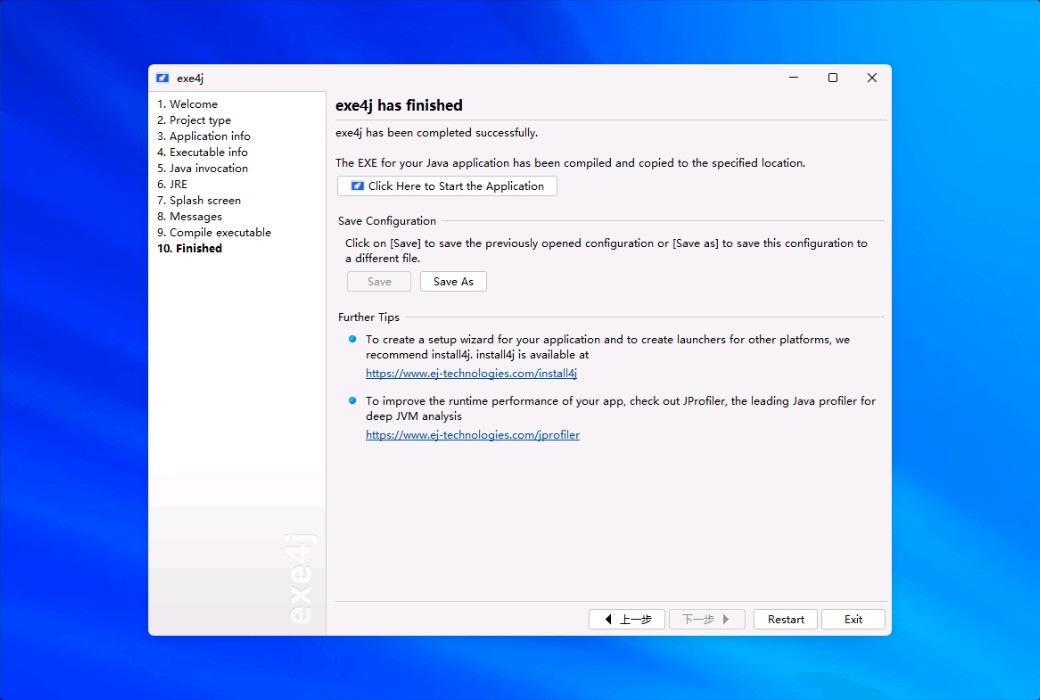Select the Finished step
The image size is (1040, 700).
190,248
